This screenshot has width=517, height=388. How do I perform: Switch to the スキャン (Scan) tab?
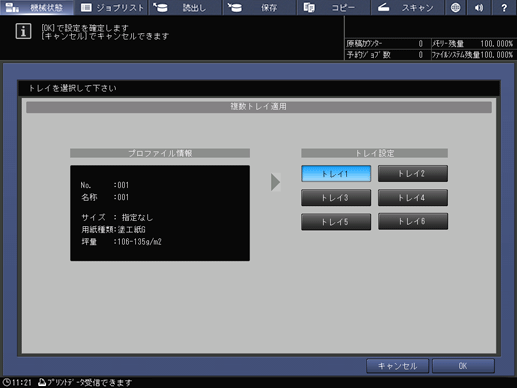pyautogui.click(x=407, y=7)
